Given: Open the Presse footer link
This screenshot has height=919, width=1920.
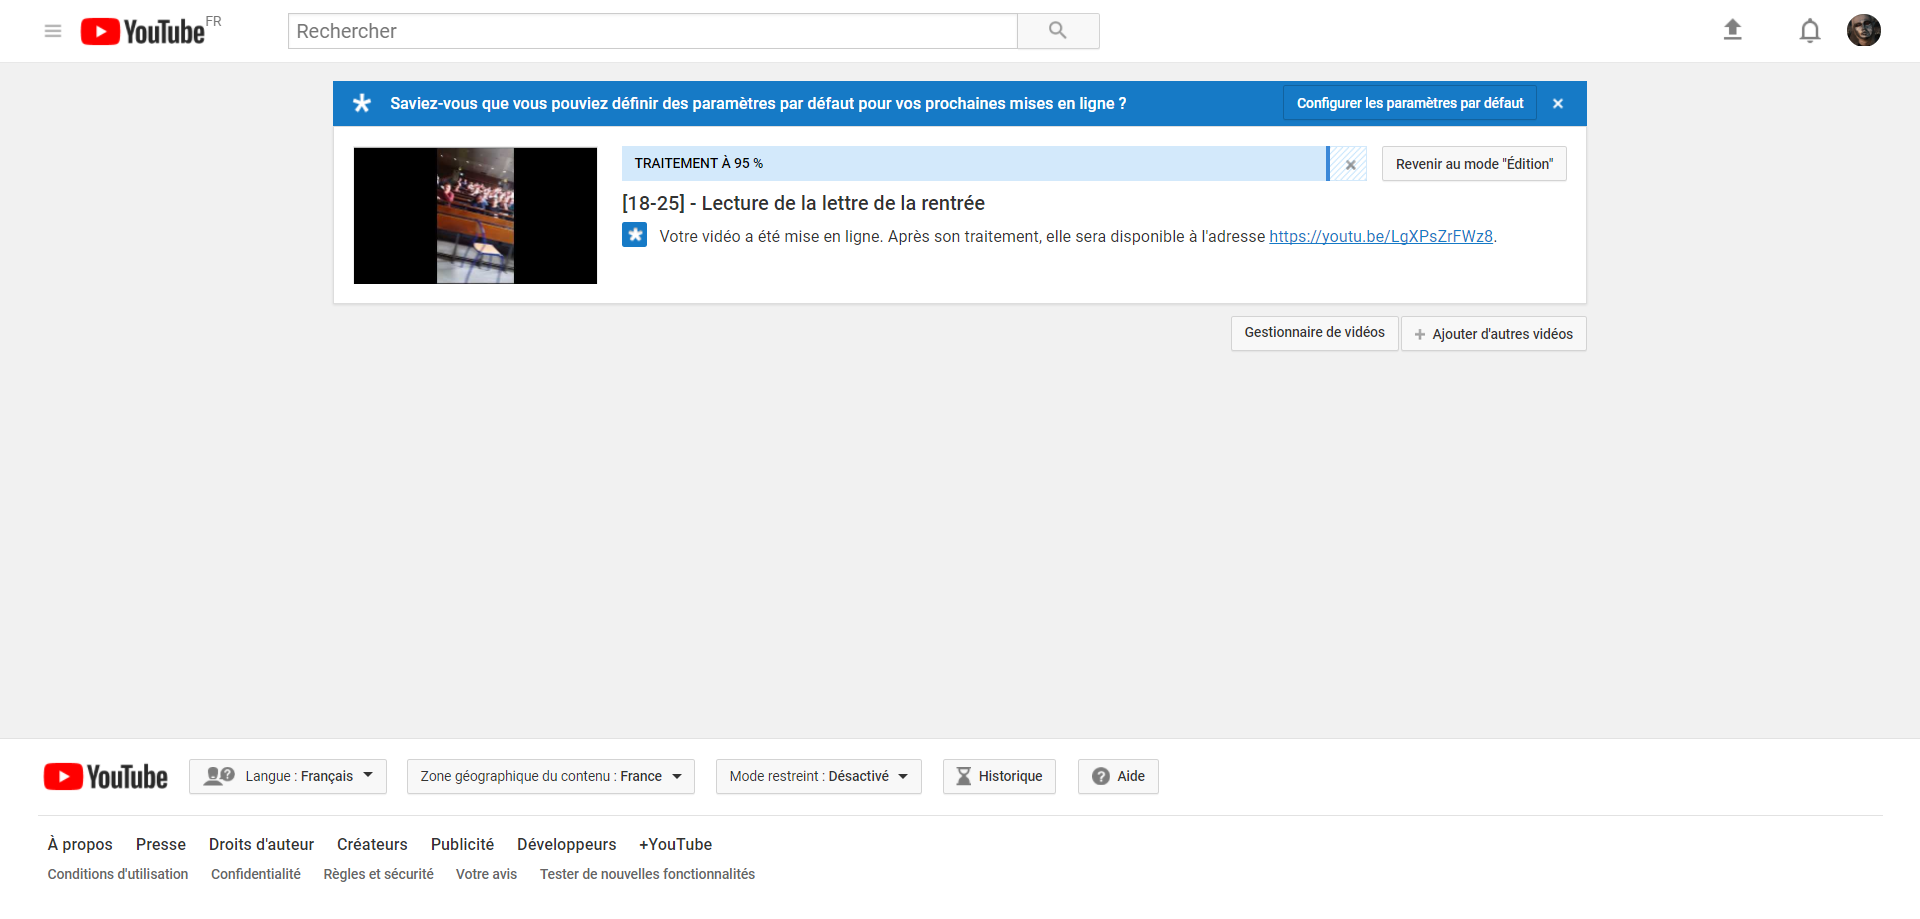Looking at the screenshot, I should tap(161, 845).
